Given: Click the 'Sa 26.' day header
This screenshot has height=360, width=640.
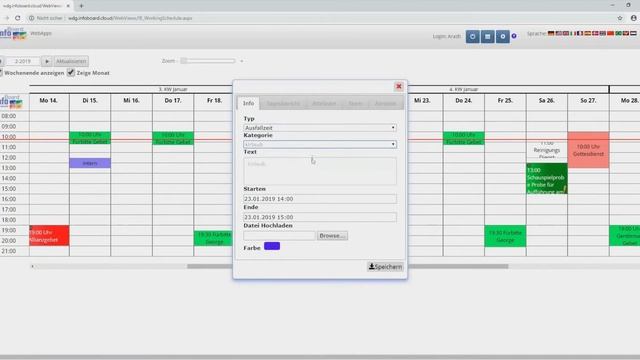Looking at the screenshot, I should (547, 100).
